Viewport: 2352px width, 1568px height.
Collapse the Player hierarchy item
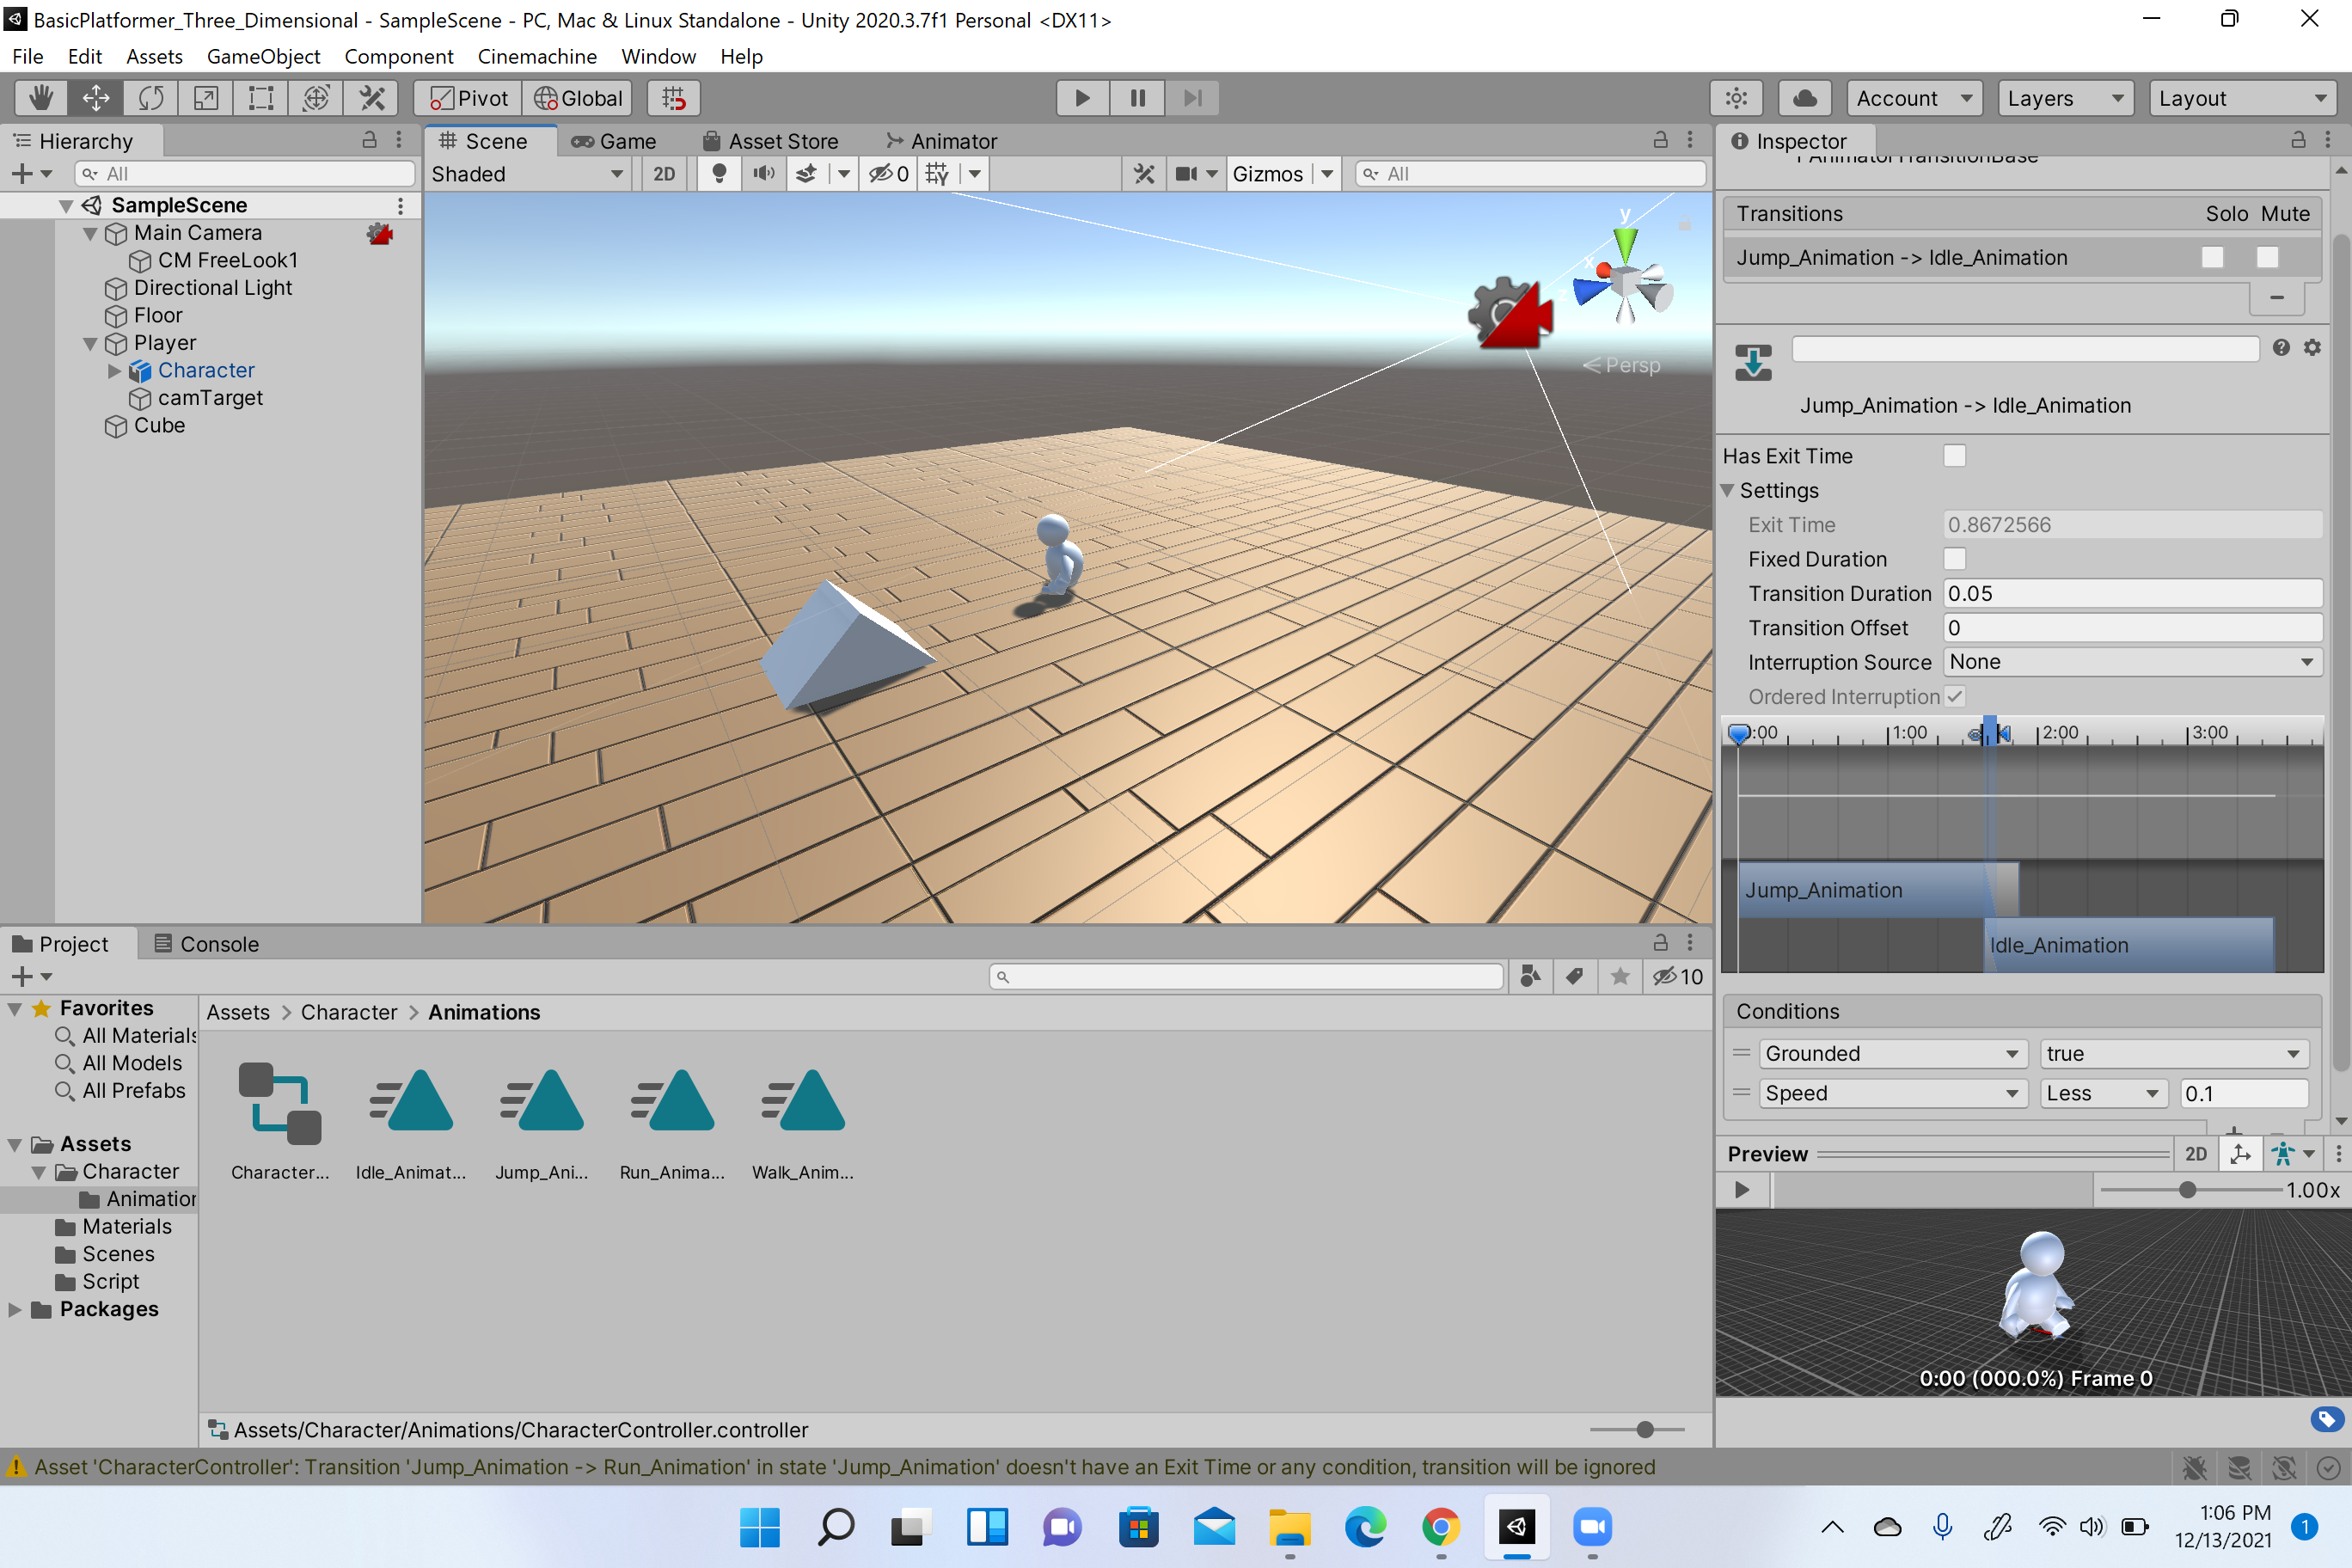[x=90, y=343]
